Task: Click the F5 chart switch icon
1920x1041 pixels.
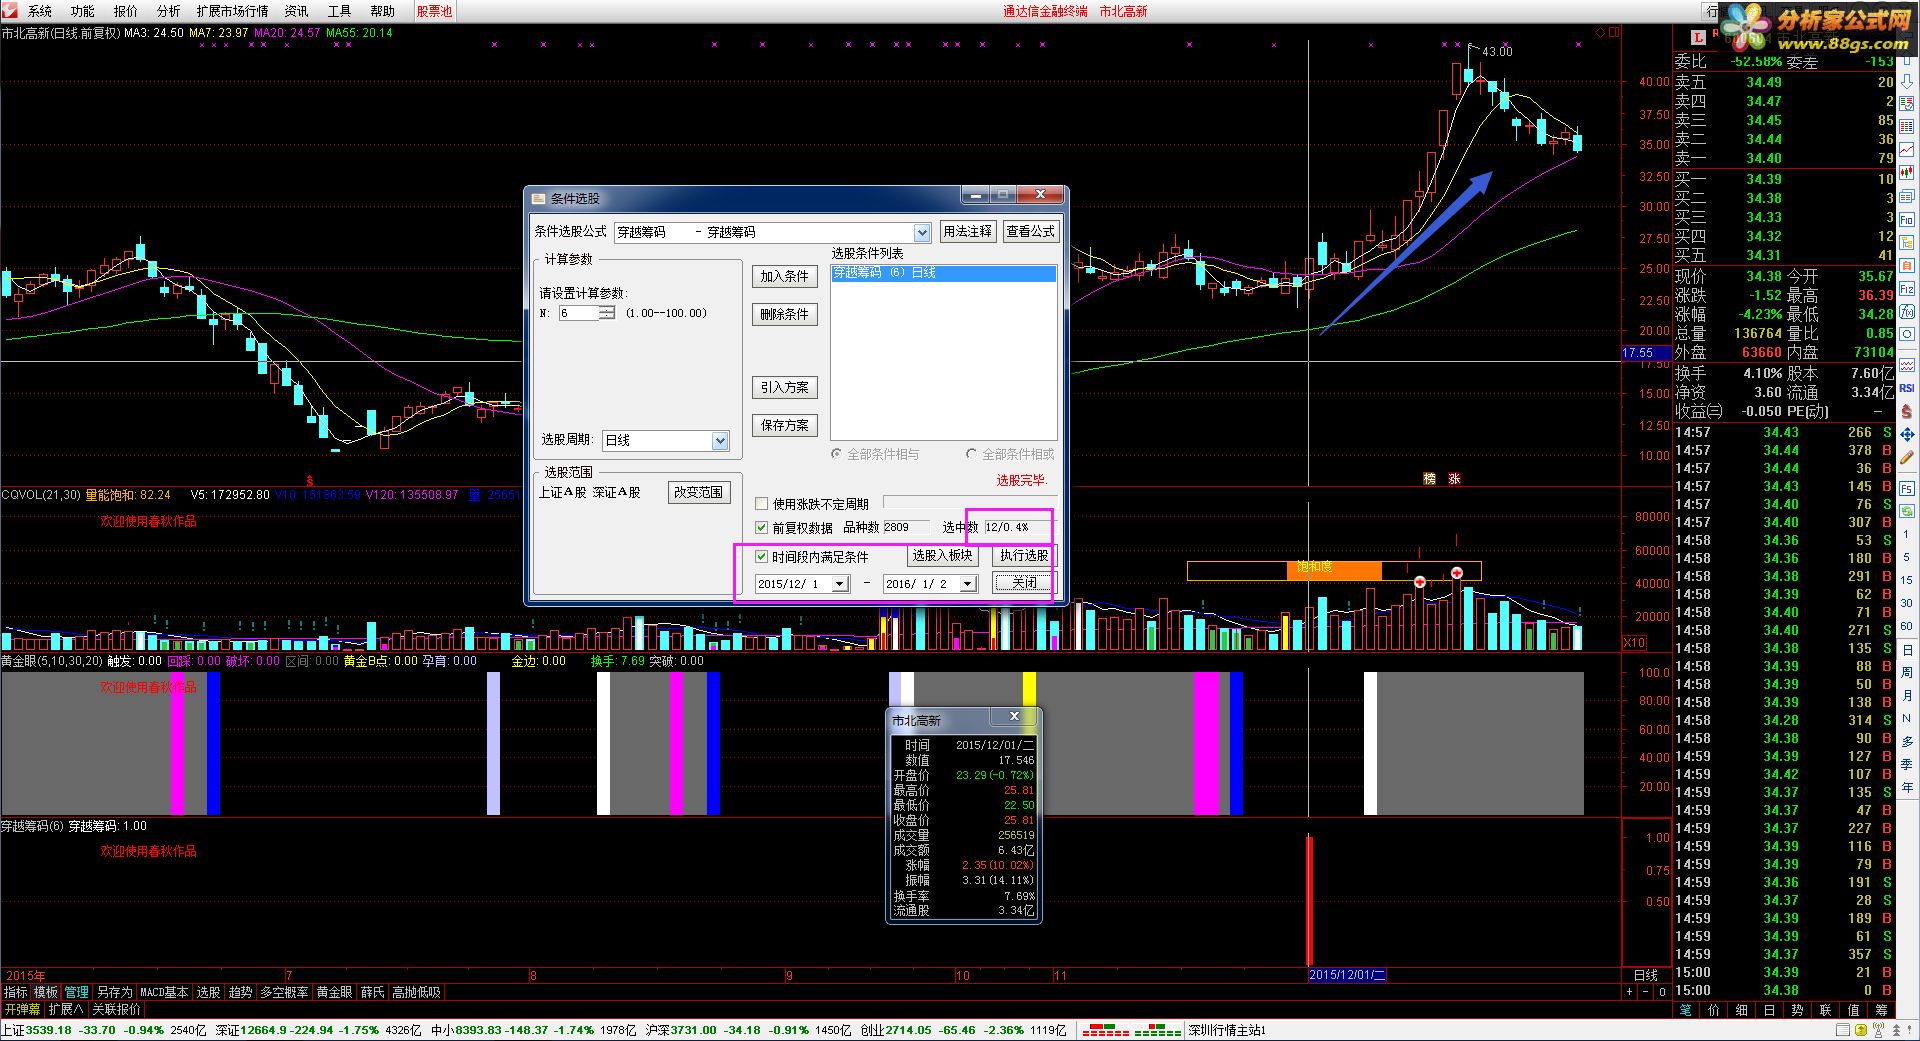Action: pyautogui.click(x=1907, y=490)
